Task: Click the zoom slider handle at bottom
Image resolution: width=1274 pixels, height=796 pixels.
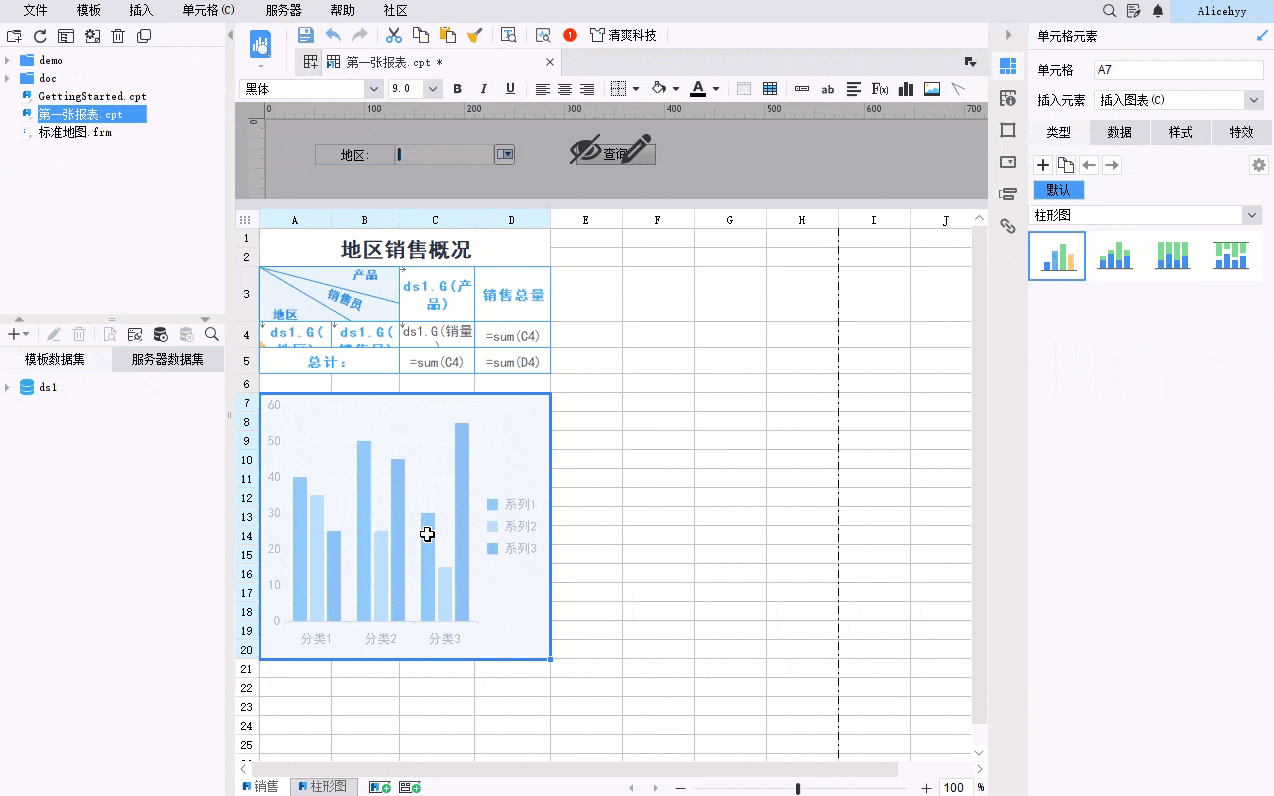Action: 797,788
